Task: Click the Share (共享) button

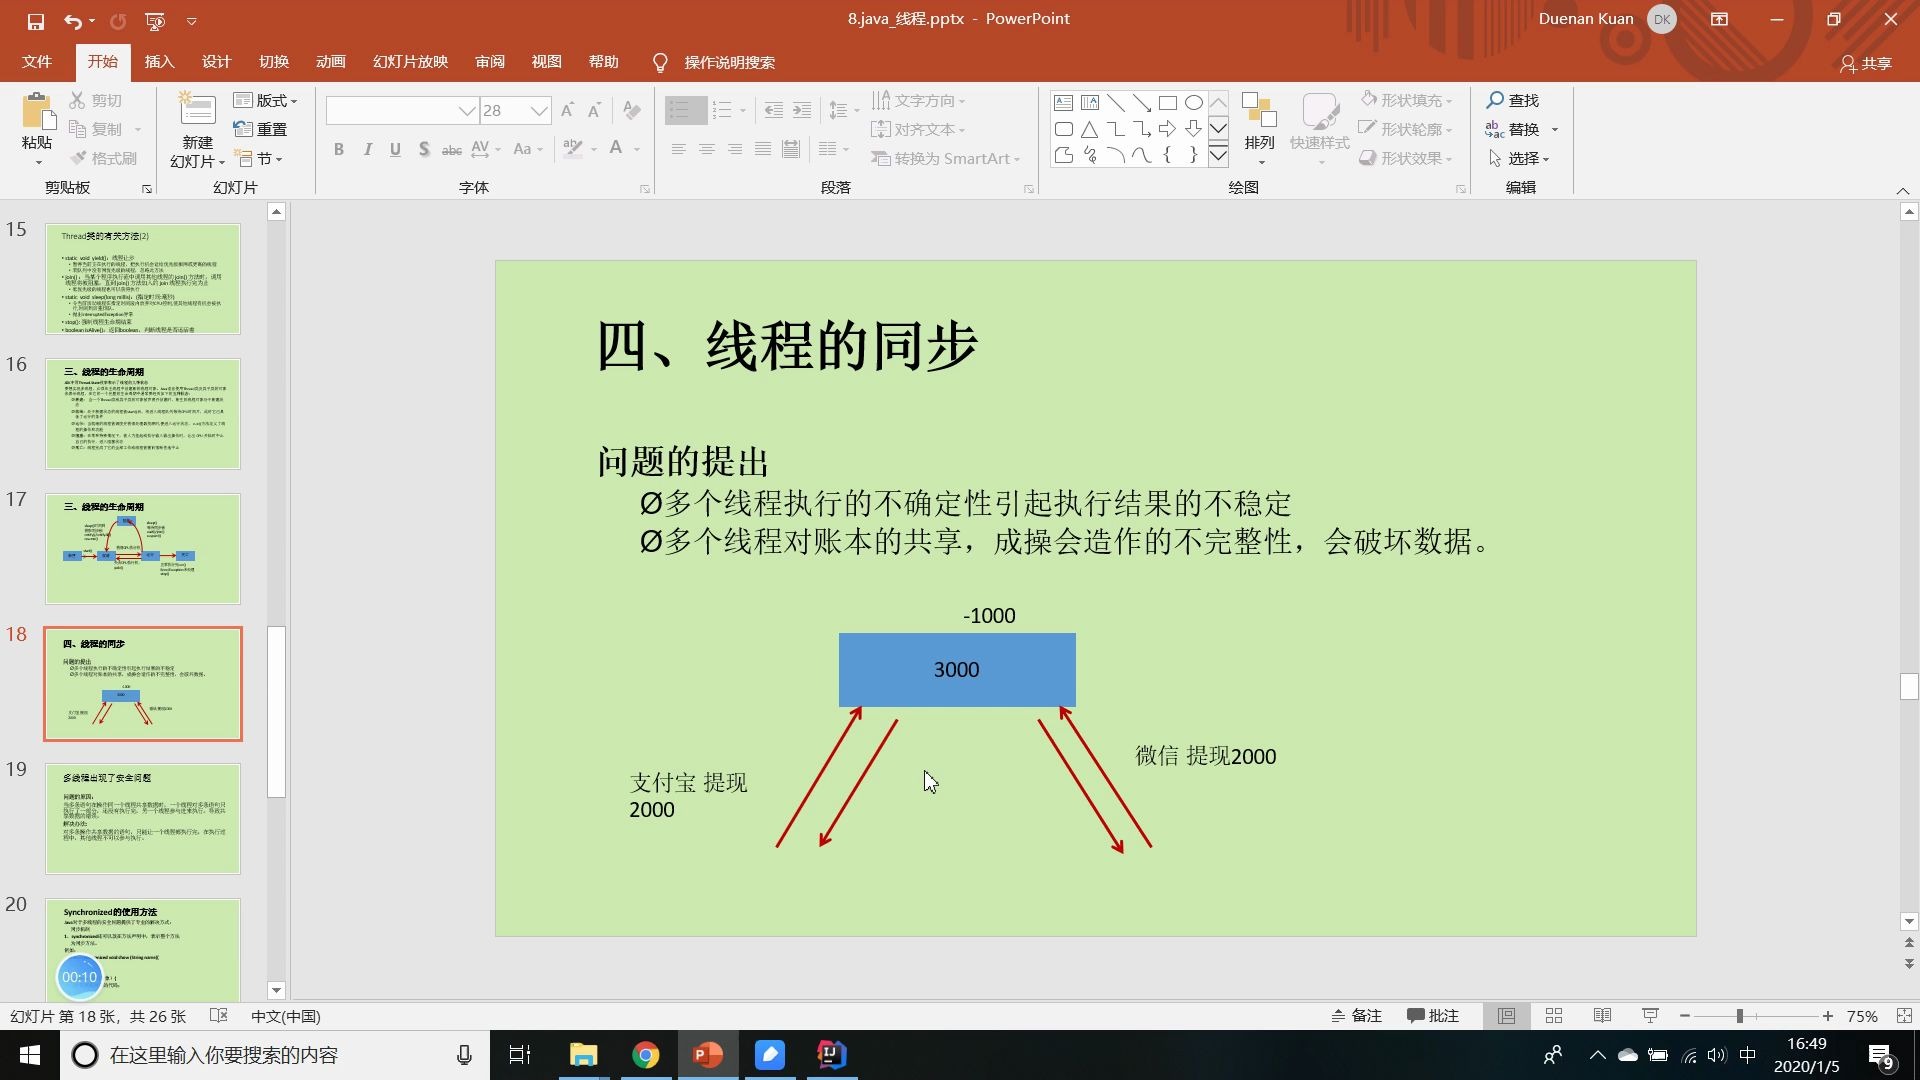Action: [x=1866, y=63]
